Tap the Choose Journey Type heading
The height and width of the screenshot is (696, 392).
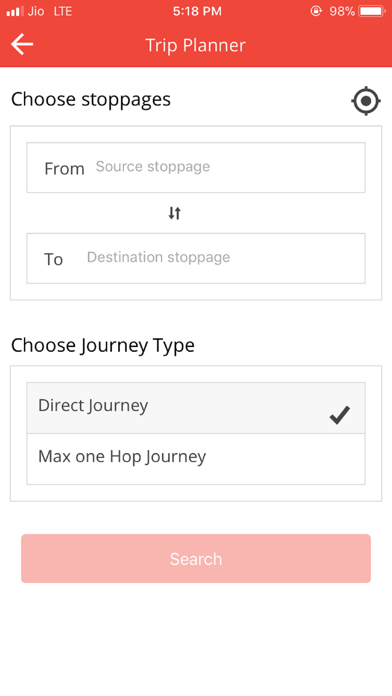point(103,345)
